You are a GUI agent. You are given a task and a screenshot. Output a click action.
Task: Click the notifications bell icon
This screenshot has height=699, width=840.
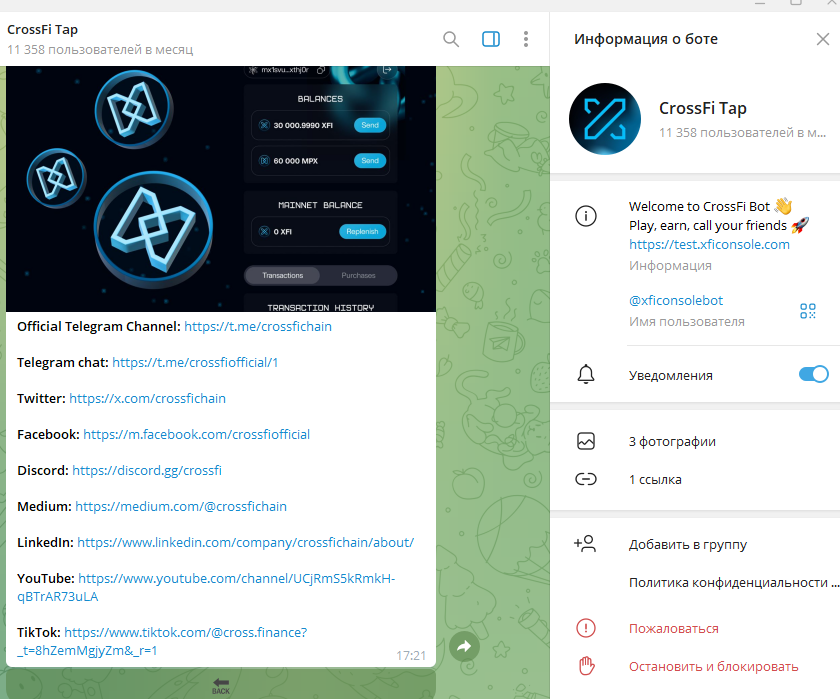[586, 374]
